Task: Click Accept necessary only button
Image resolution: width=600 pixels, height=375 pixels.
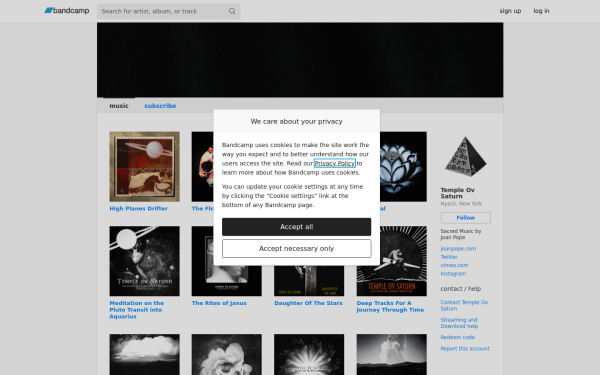Action: pos(296,248)
